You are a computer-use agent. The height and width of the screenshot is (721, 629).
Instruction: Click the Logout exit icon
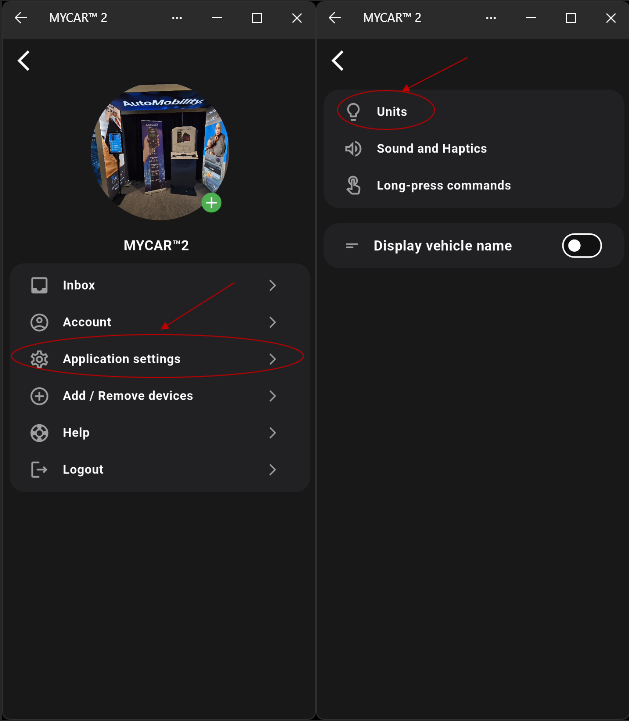coord(39,469)
